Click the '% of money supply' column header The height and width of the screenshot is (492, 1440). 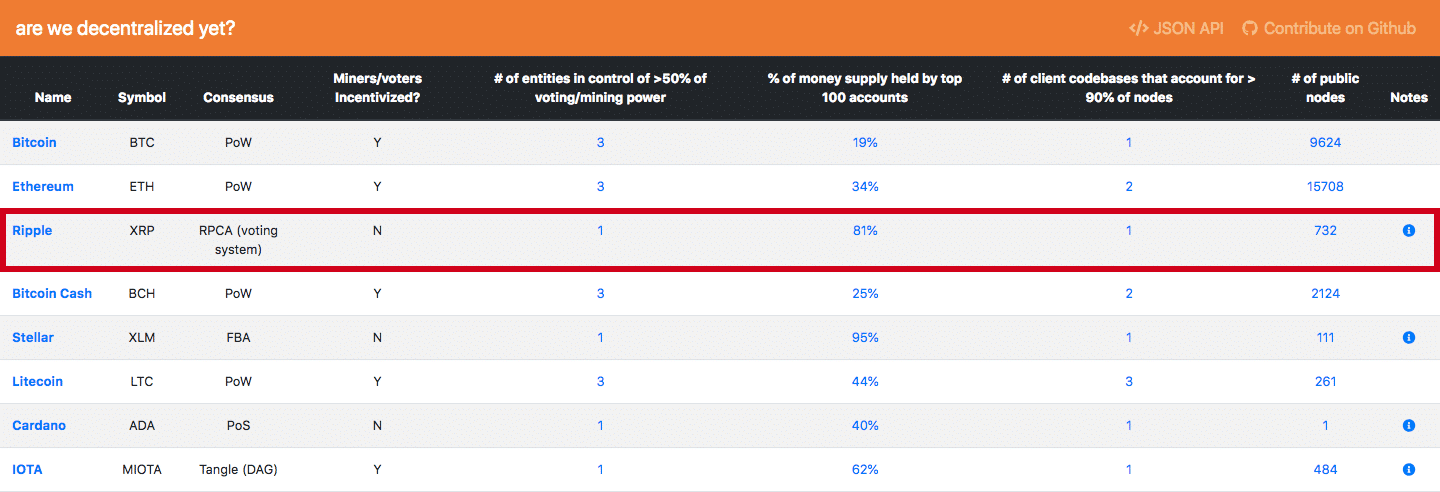865,88
